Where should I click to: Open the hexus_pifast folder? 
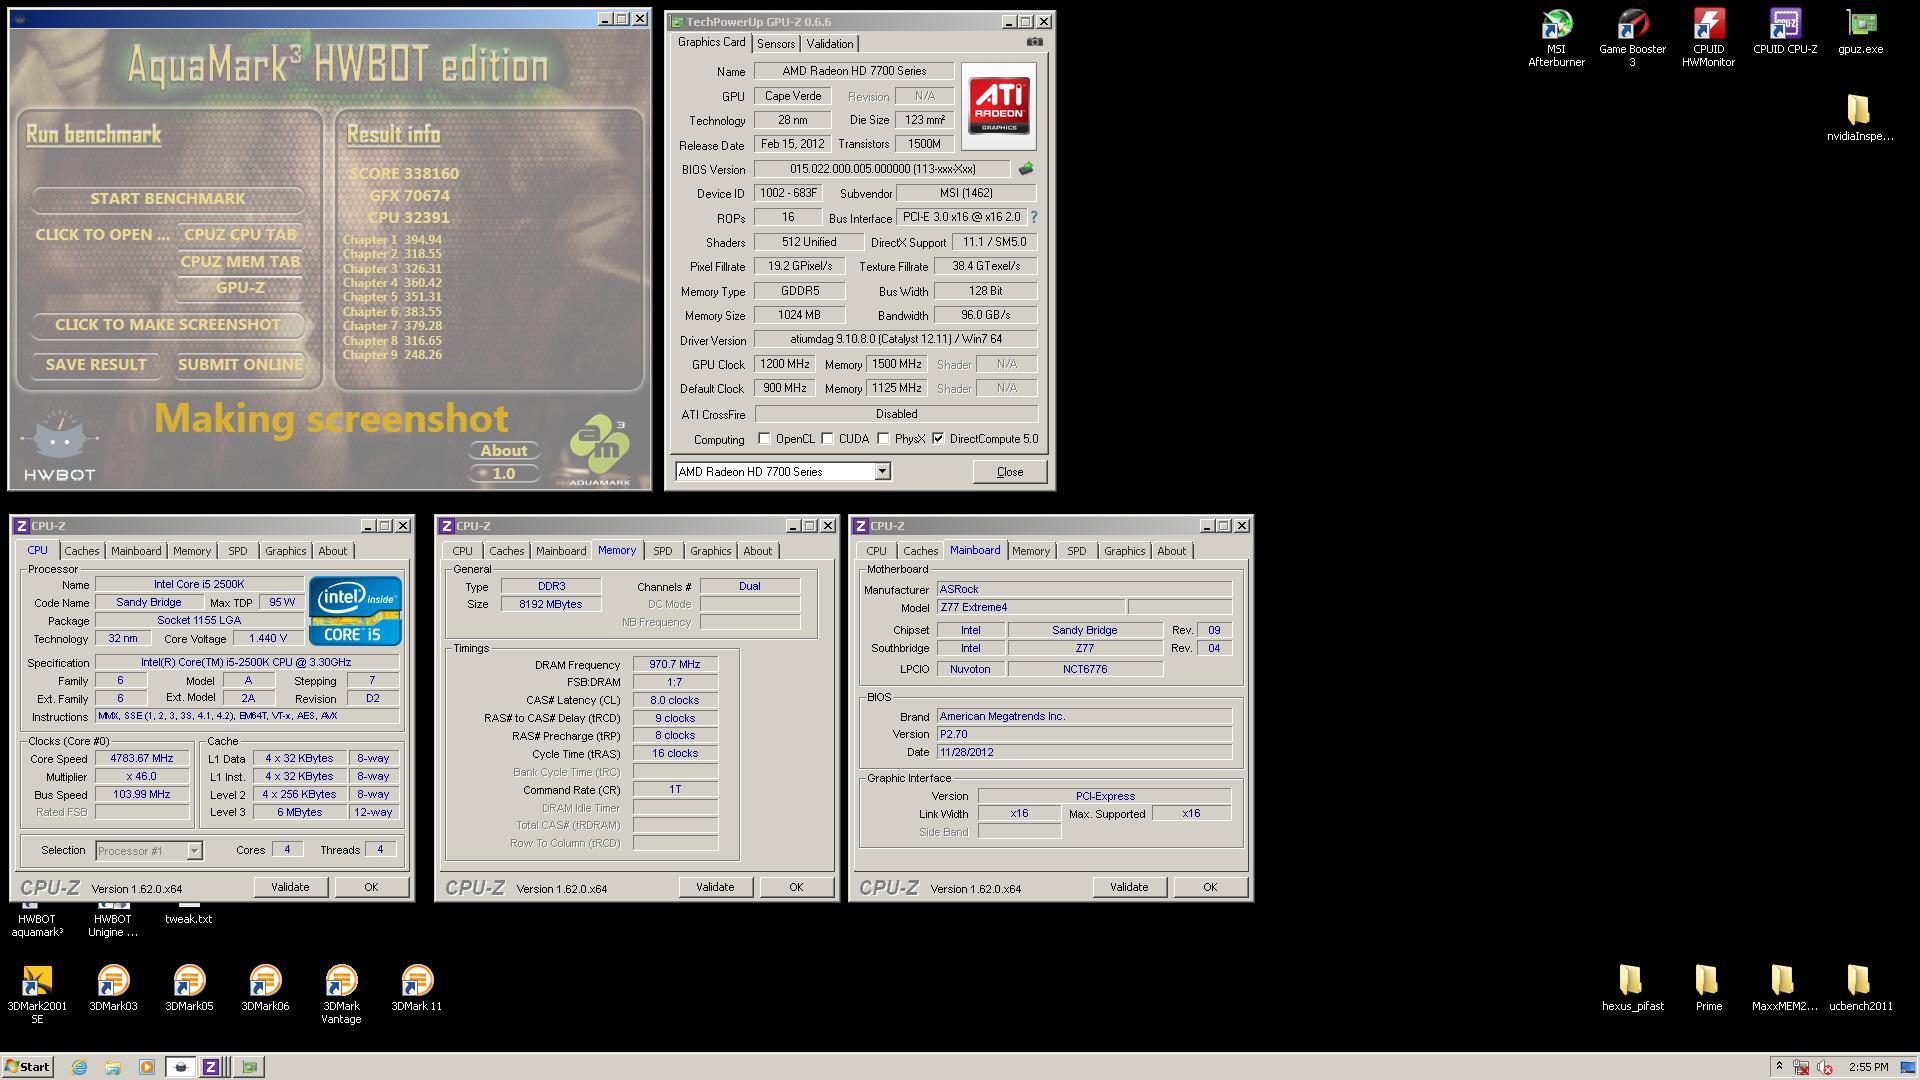pos(1632,988)
